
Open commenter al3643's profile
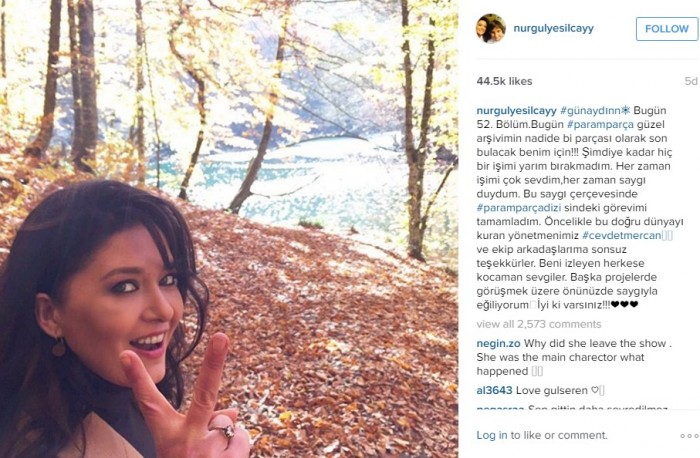494,391
